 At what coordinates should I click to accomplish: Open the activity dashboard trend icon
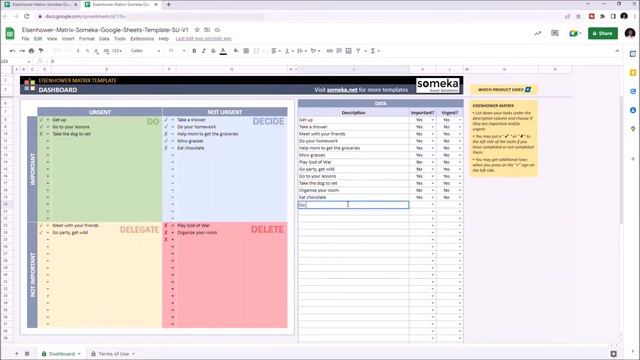(538, 33)
